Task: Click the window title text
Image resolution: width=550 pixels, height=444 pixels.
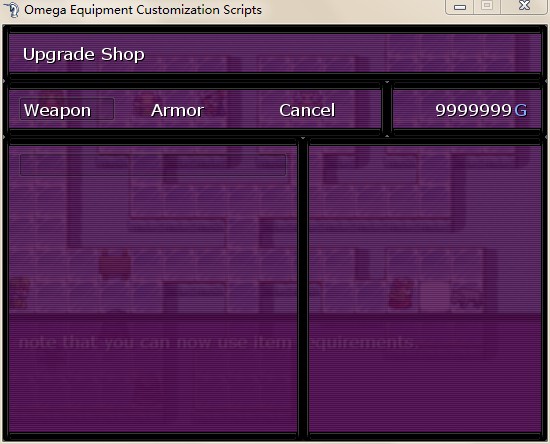Action: click(143, 10)
